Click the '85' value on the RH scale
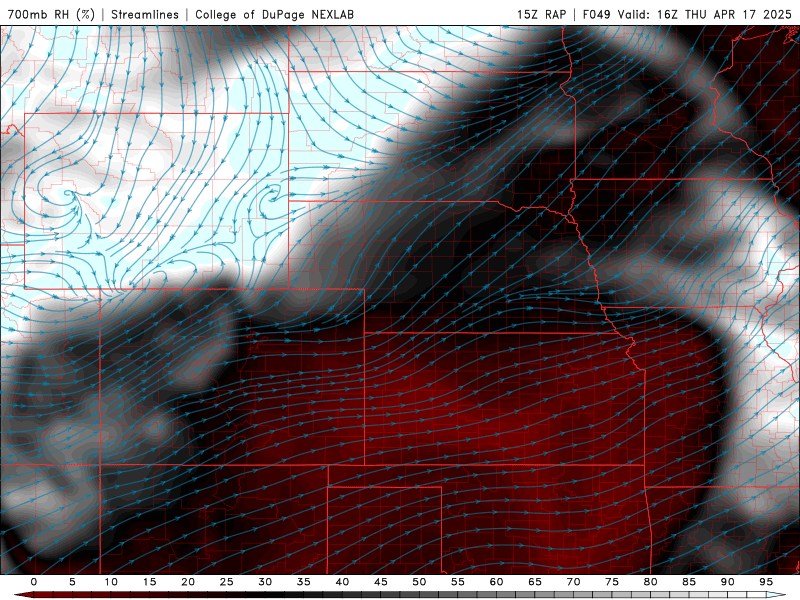Image resolution: width=800 pixels, height=600 pixels. click(689, 582)
